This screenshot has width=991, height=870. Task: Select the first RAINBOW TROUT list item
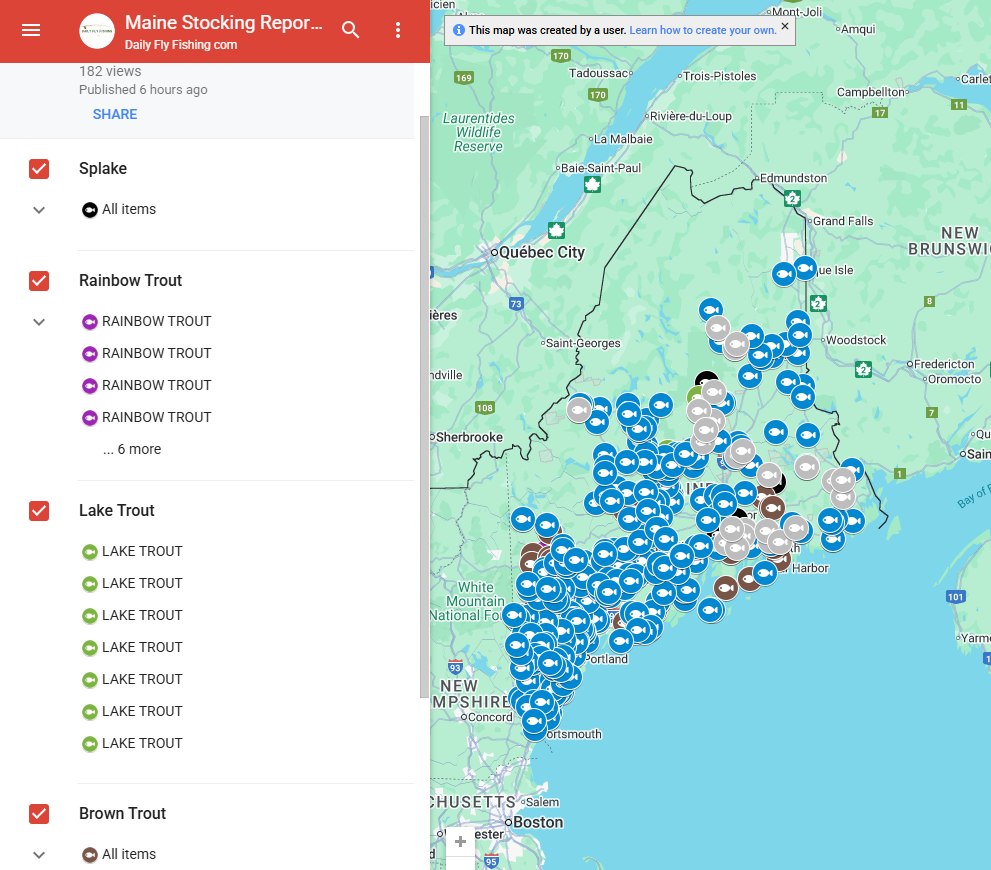coord(147,321)
